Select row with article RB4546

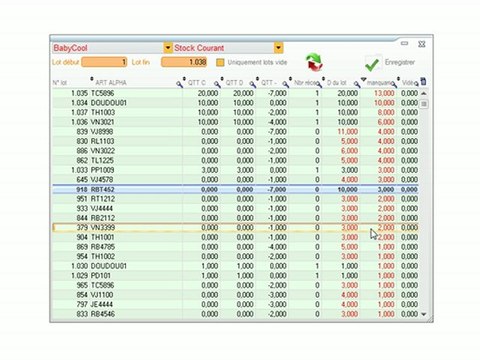click(235, 314)
